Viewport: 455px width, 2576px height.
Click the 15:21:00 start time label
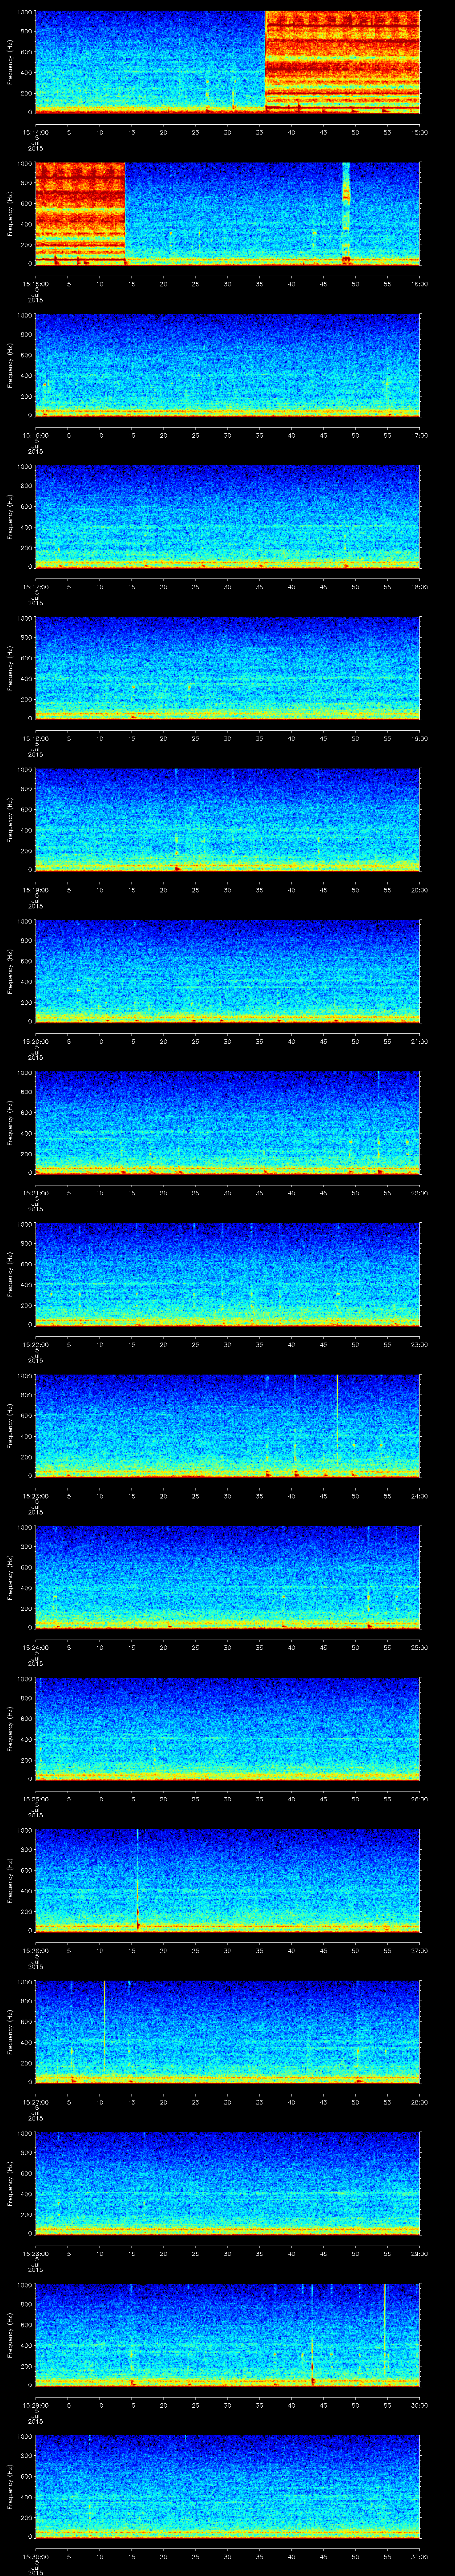tap(35, 1193)
